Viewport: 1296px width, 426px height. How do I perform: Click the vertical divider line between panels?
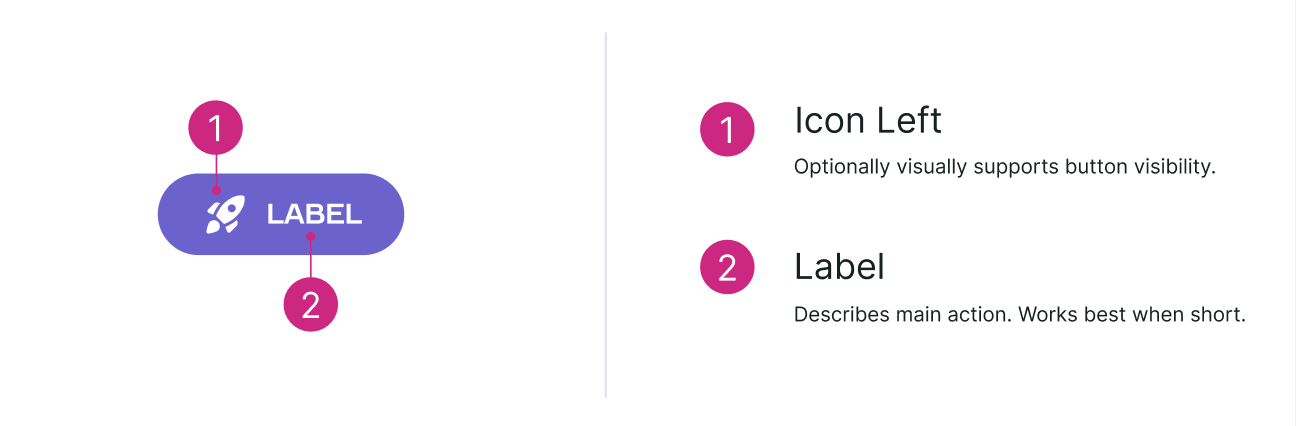click(606, 214)
